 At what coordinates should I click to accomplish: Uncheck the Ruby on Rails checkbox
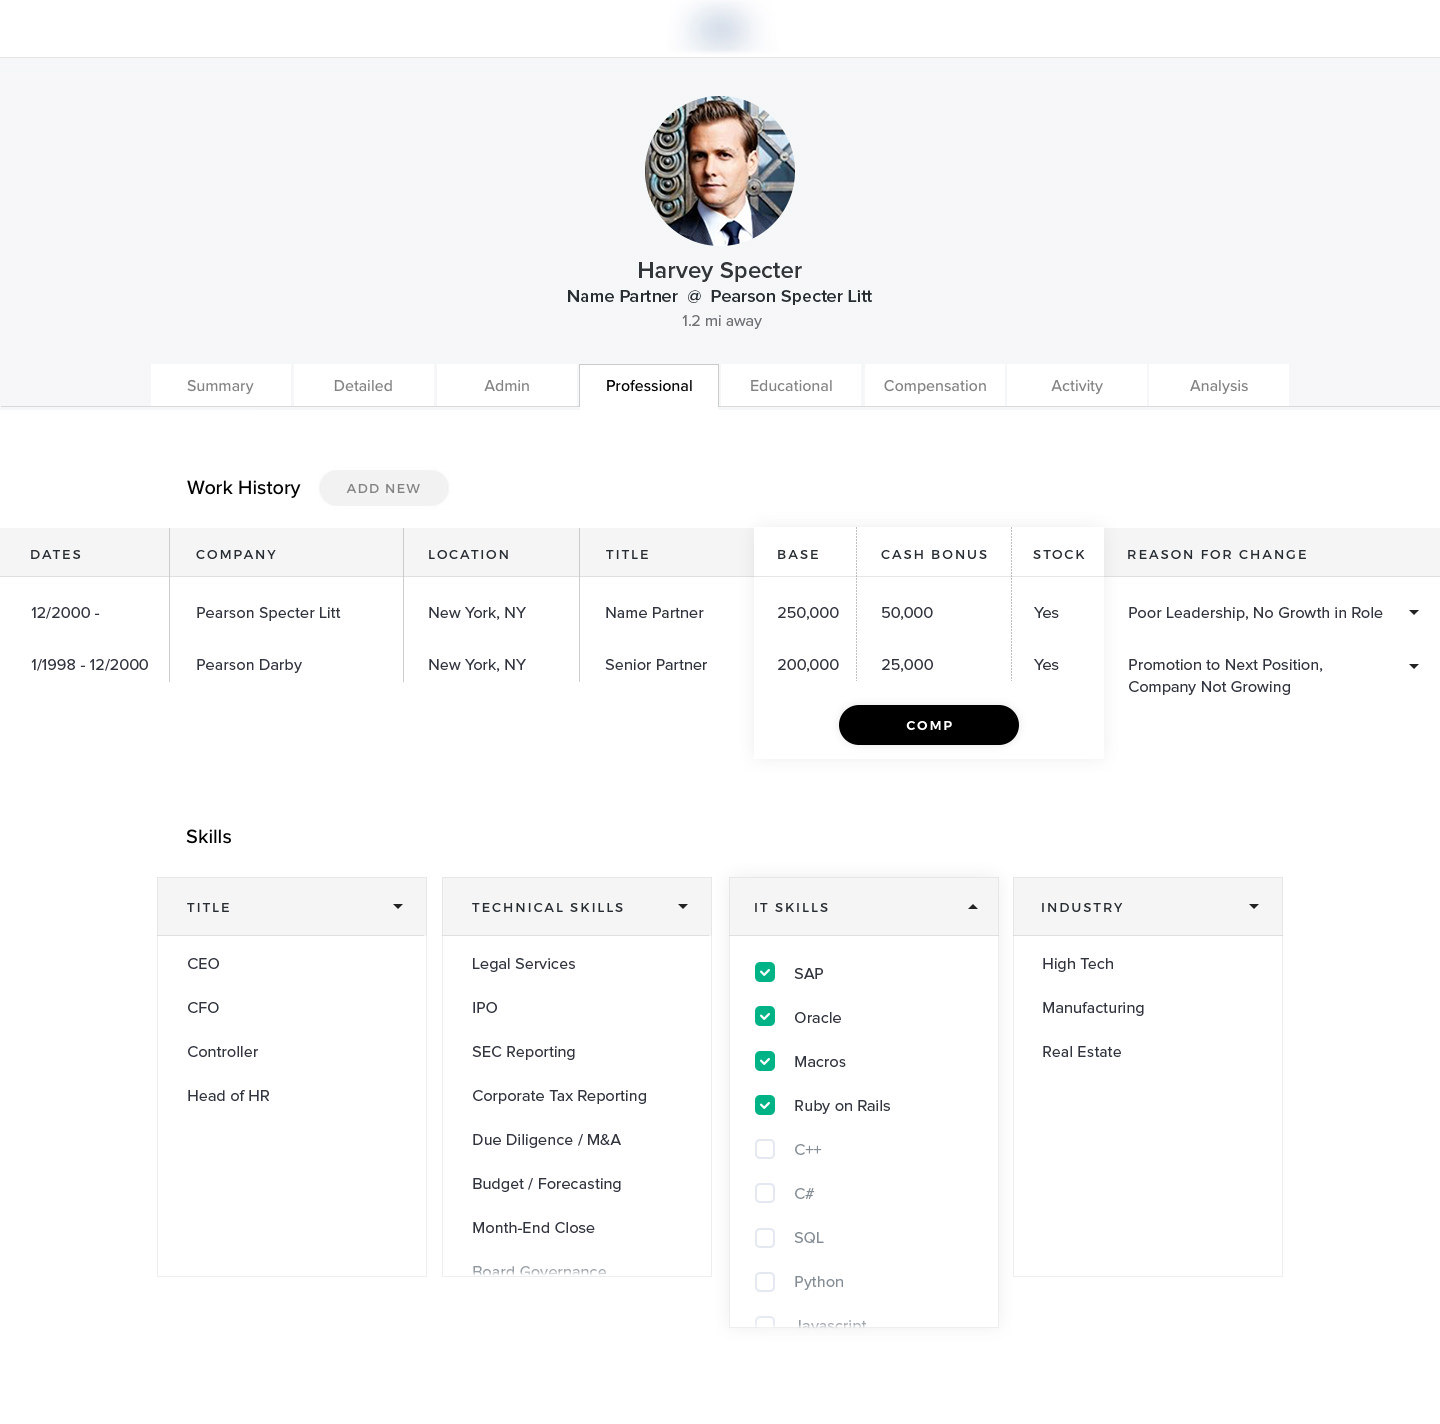coord(765,1105)
